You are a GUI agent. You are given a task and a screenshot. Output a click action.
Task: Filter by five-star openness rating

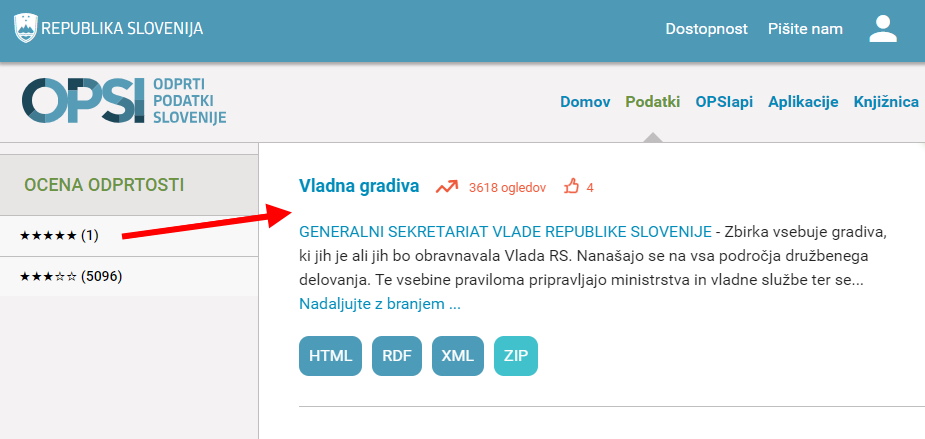pyautogui.click(x=59, y=235)
